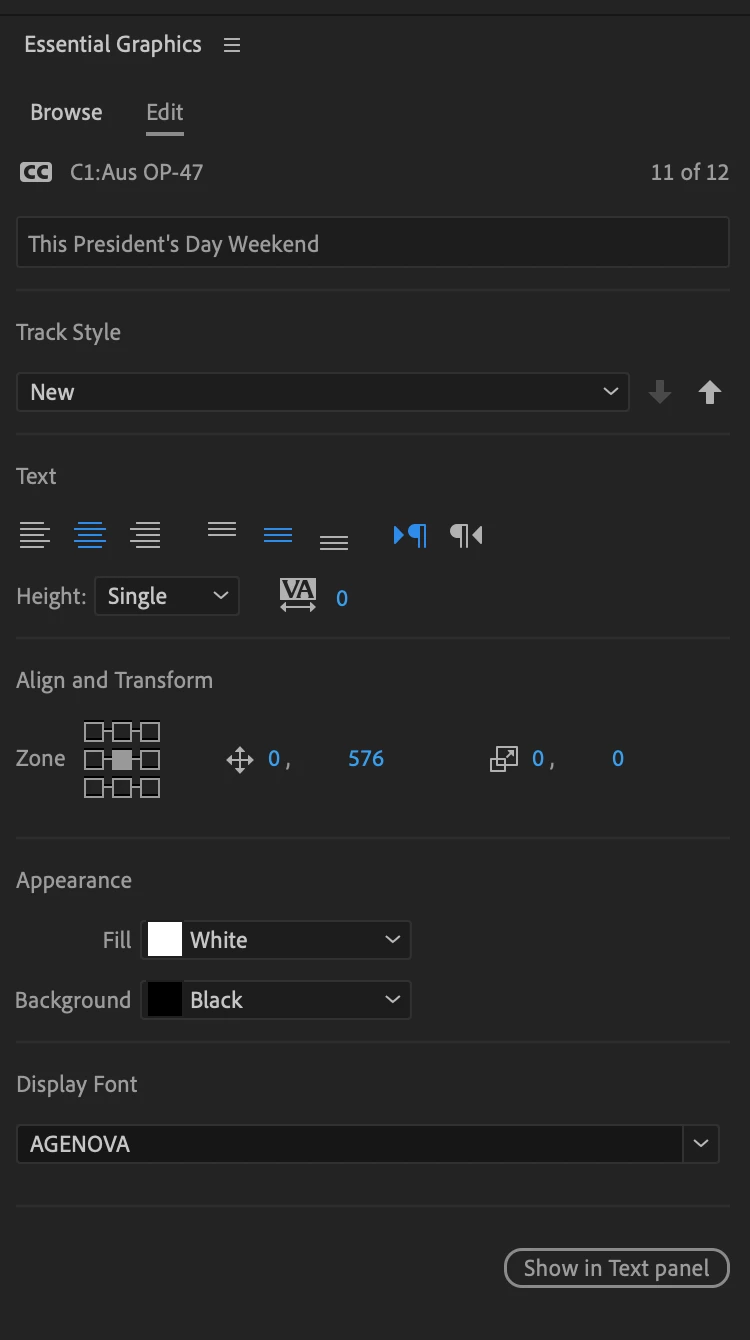Click the tracking VA icon

[x=298, y=596]
